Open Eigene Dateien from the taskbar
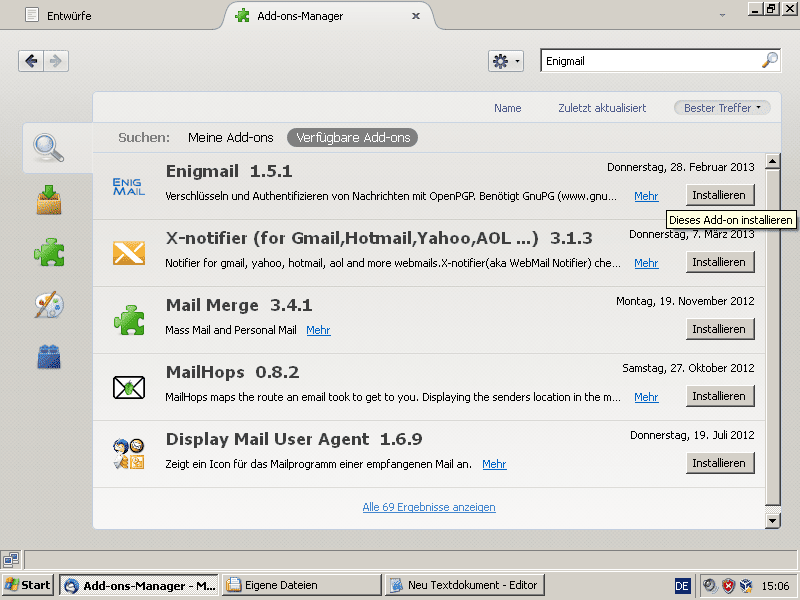 point(300,585)
